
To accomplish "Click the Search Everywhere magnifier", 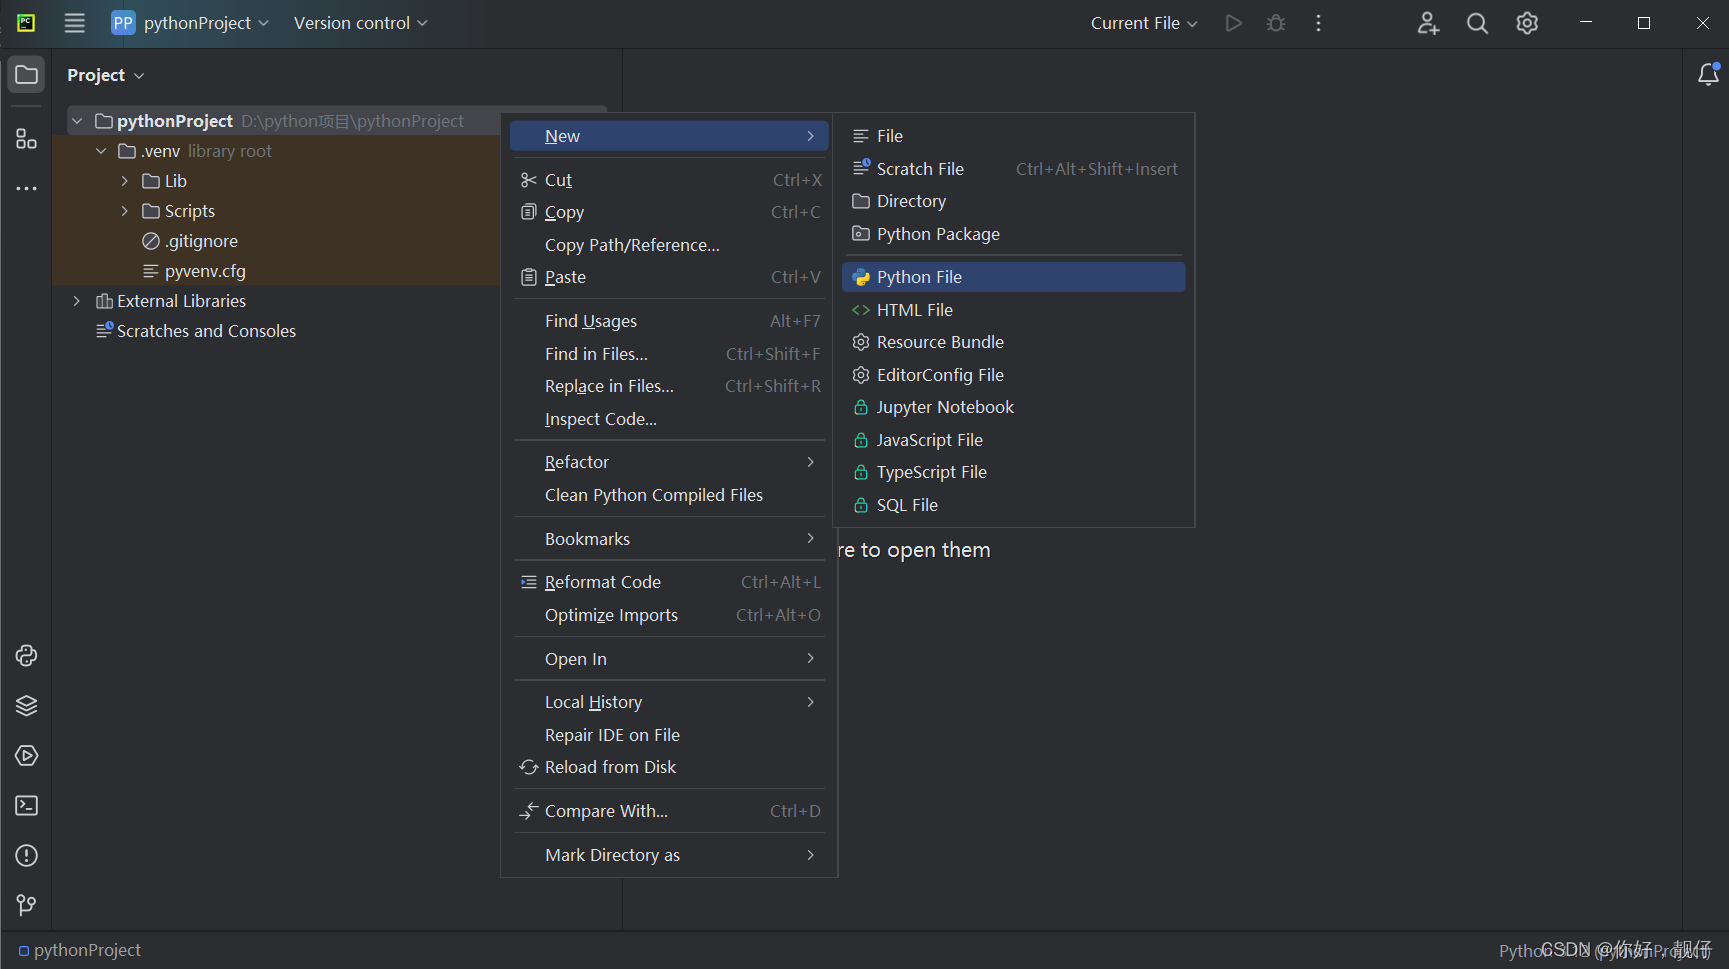I will (x=1477, y=23).
